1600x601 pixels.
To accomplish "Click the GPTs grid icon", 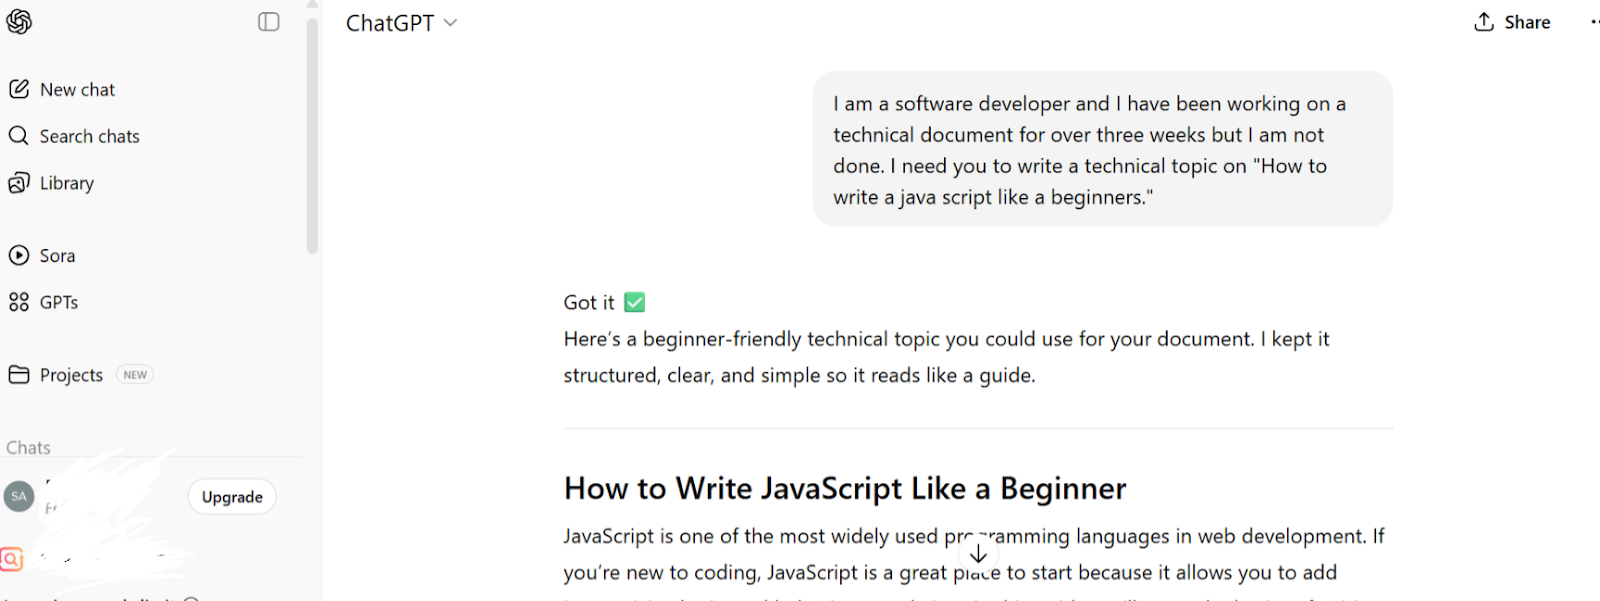I will [x=19, y=302].
